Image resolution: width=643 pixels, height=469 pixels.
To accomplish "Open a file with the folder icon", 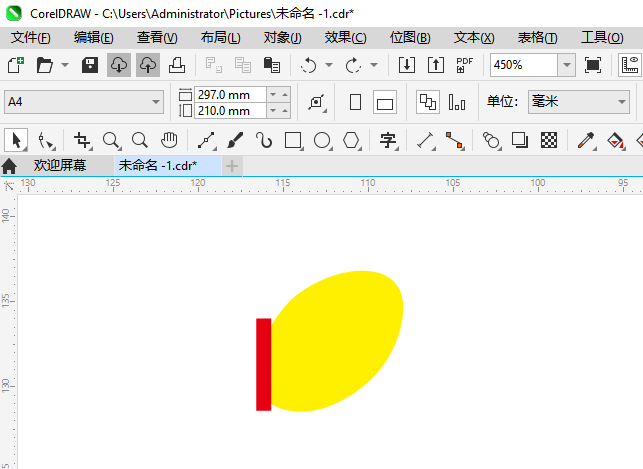I will coord(44,65).
